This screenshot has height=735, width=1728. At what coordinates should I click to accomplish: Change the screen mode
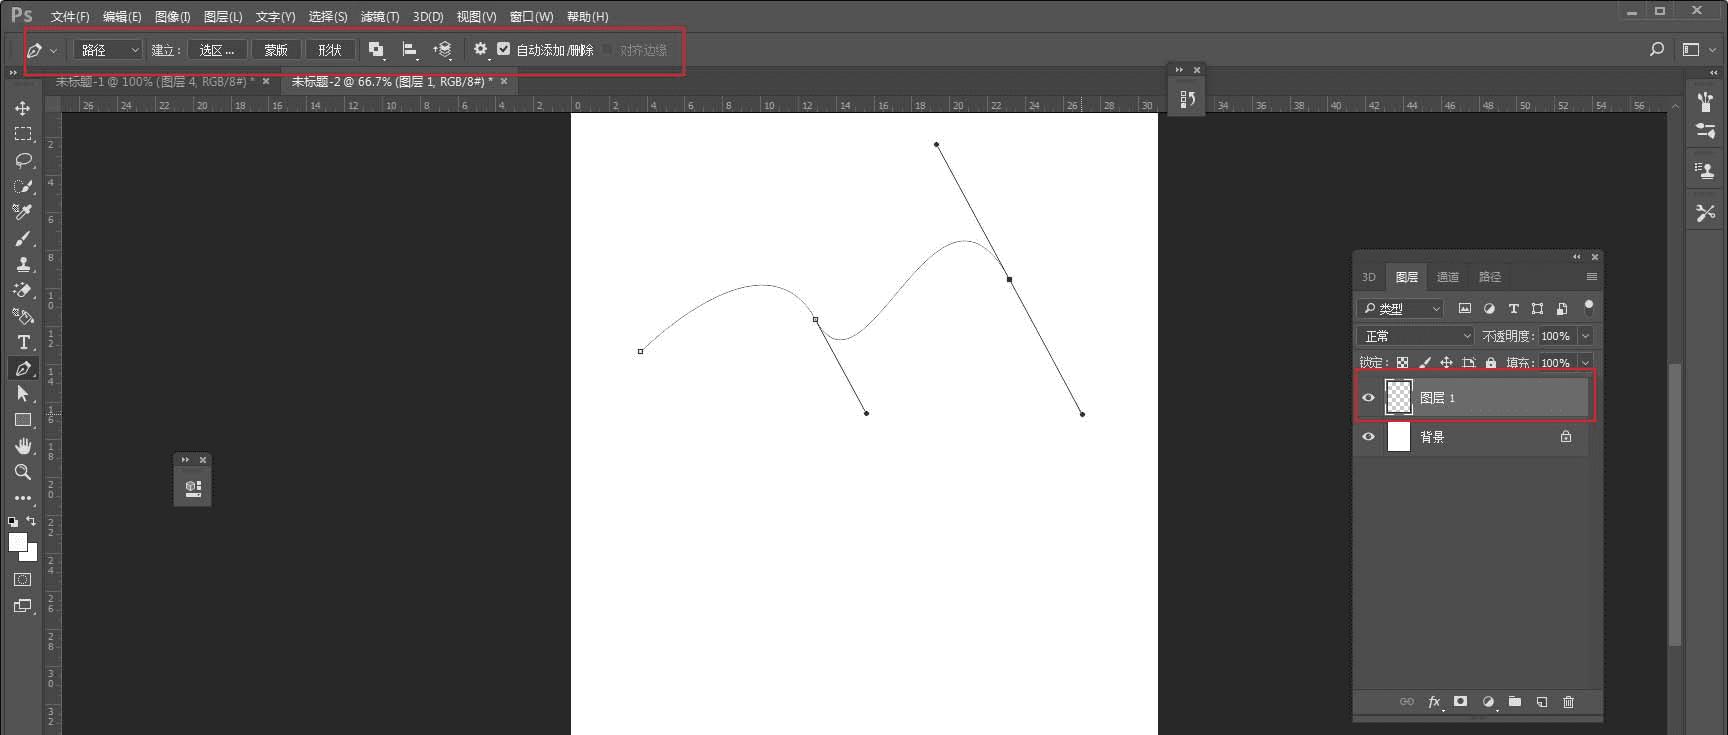click(22, 606)
